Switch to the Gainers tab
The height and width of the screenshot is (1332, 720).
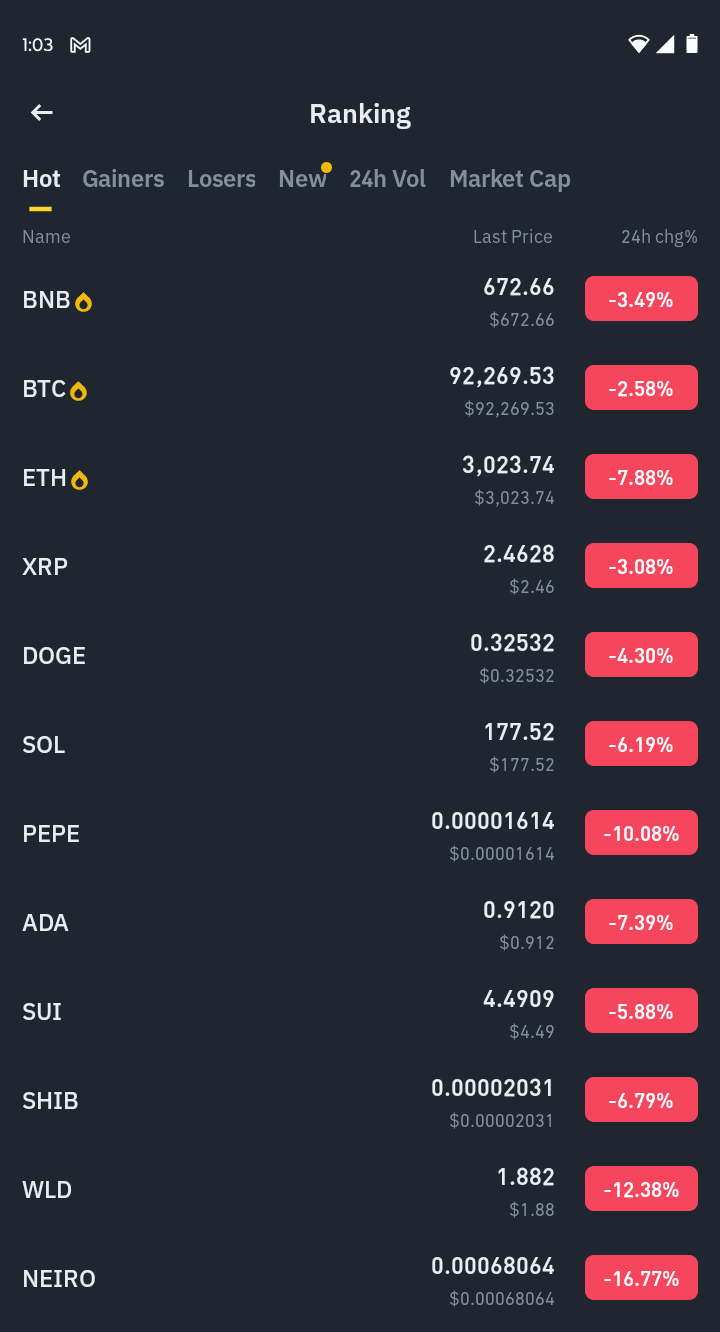click(x=123, y=179)
